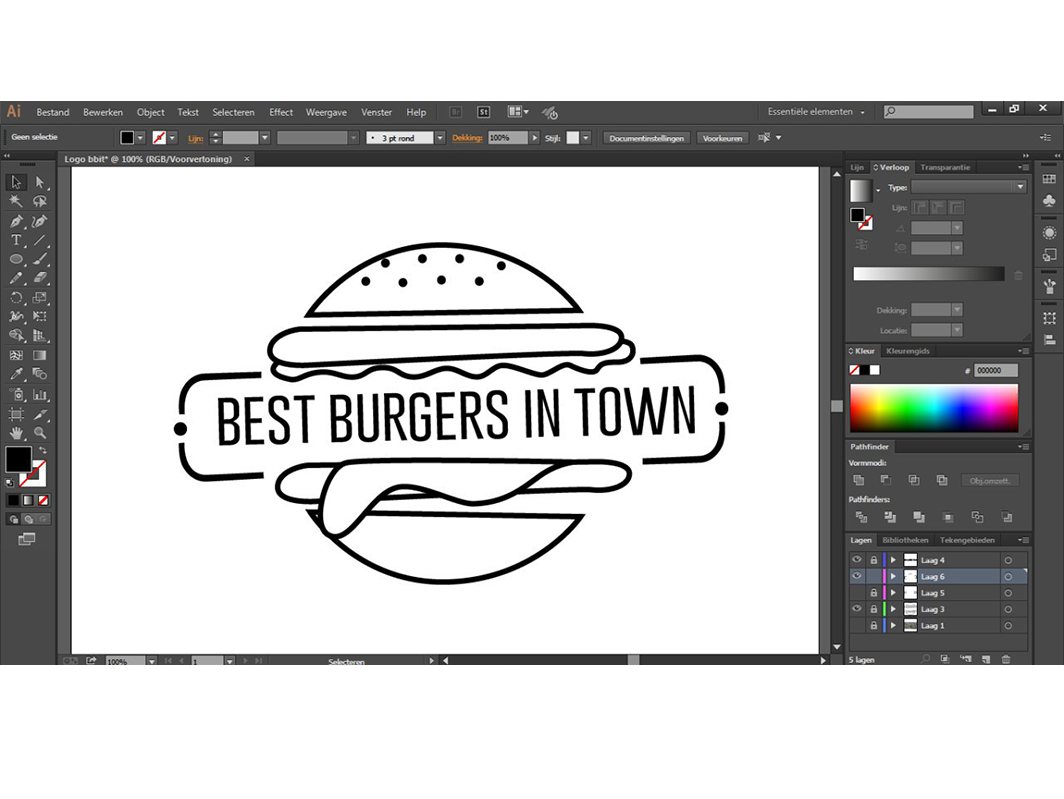Switch to the Tekengebieden tab
The height and width of the screenshot is (799, 1064).
[x=967, y=540]
